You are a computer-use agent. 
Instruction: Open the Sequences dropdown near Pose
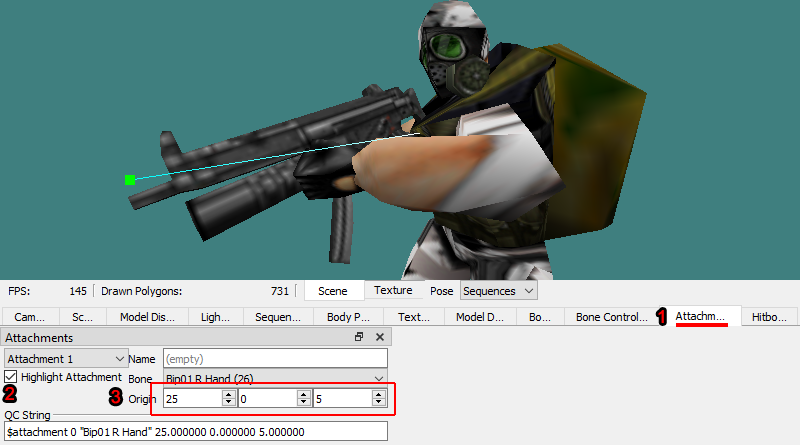(x=498, y=291)
